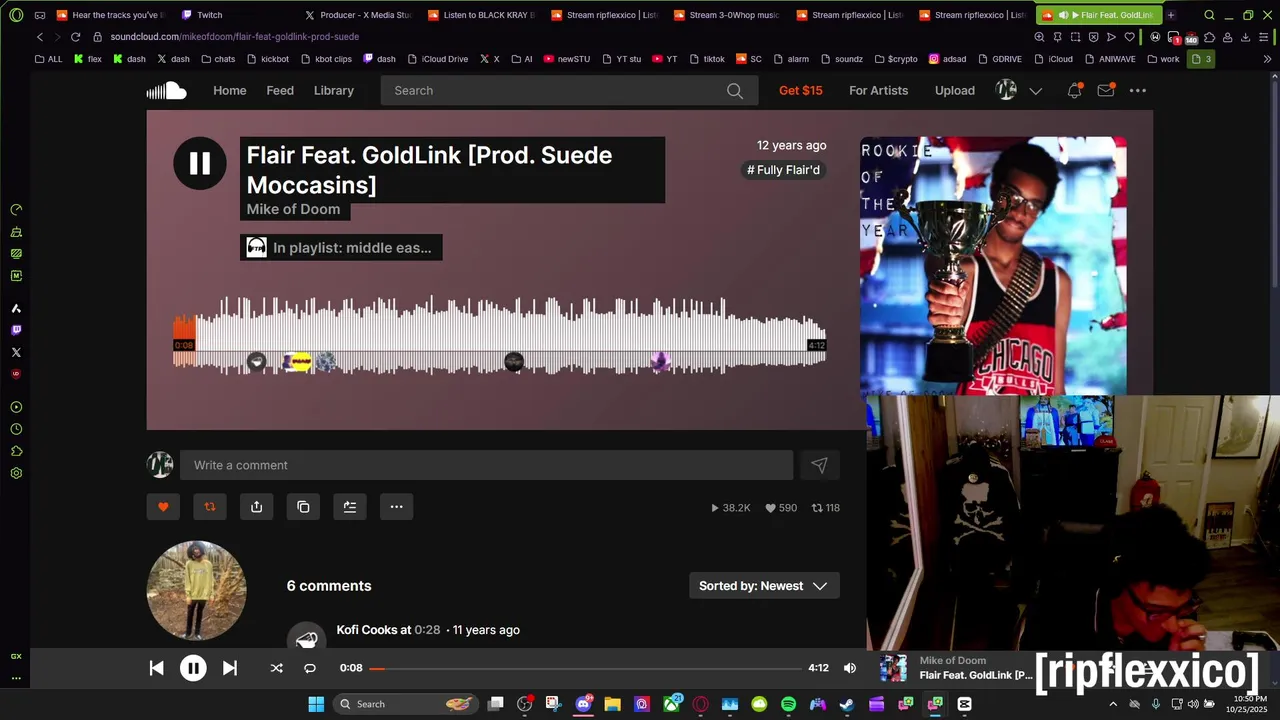Open the Opera sidebar settings gear

pos(16,473)
